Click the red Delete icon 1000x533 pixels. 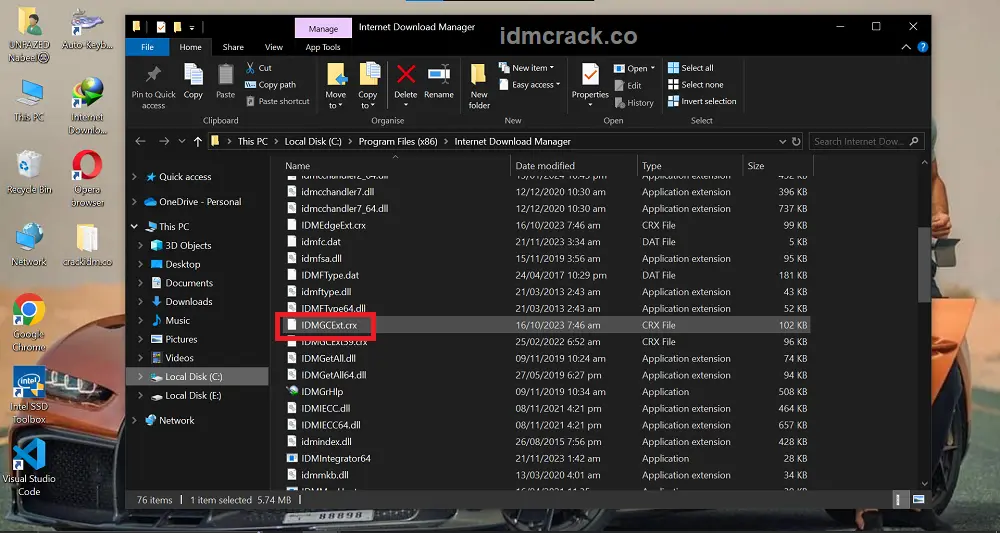point(406,74)
